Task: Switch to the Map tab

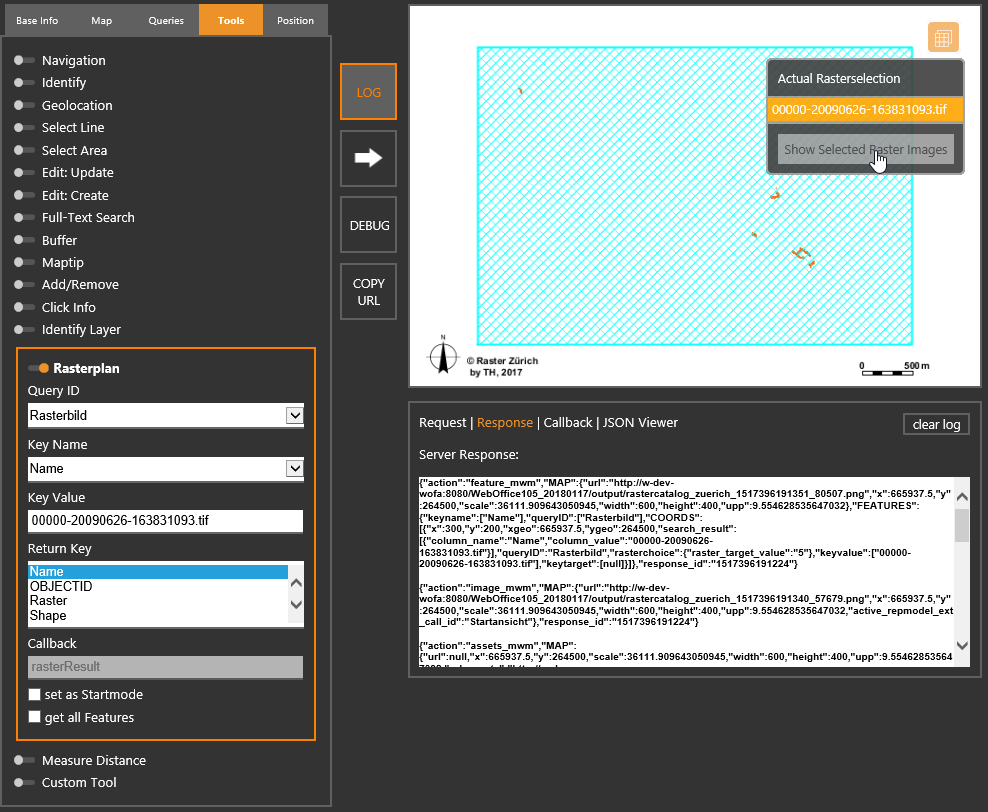Action: pyautogui.click(x=100, y=19)
